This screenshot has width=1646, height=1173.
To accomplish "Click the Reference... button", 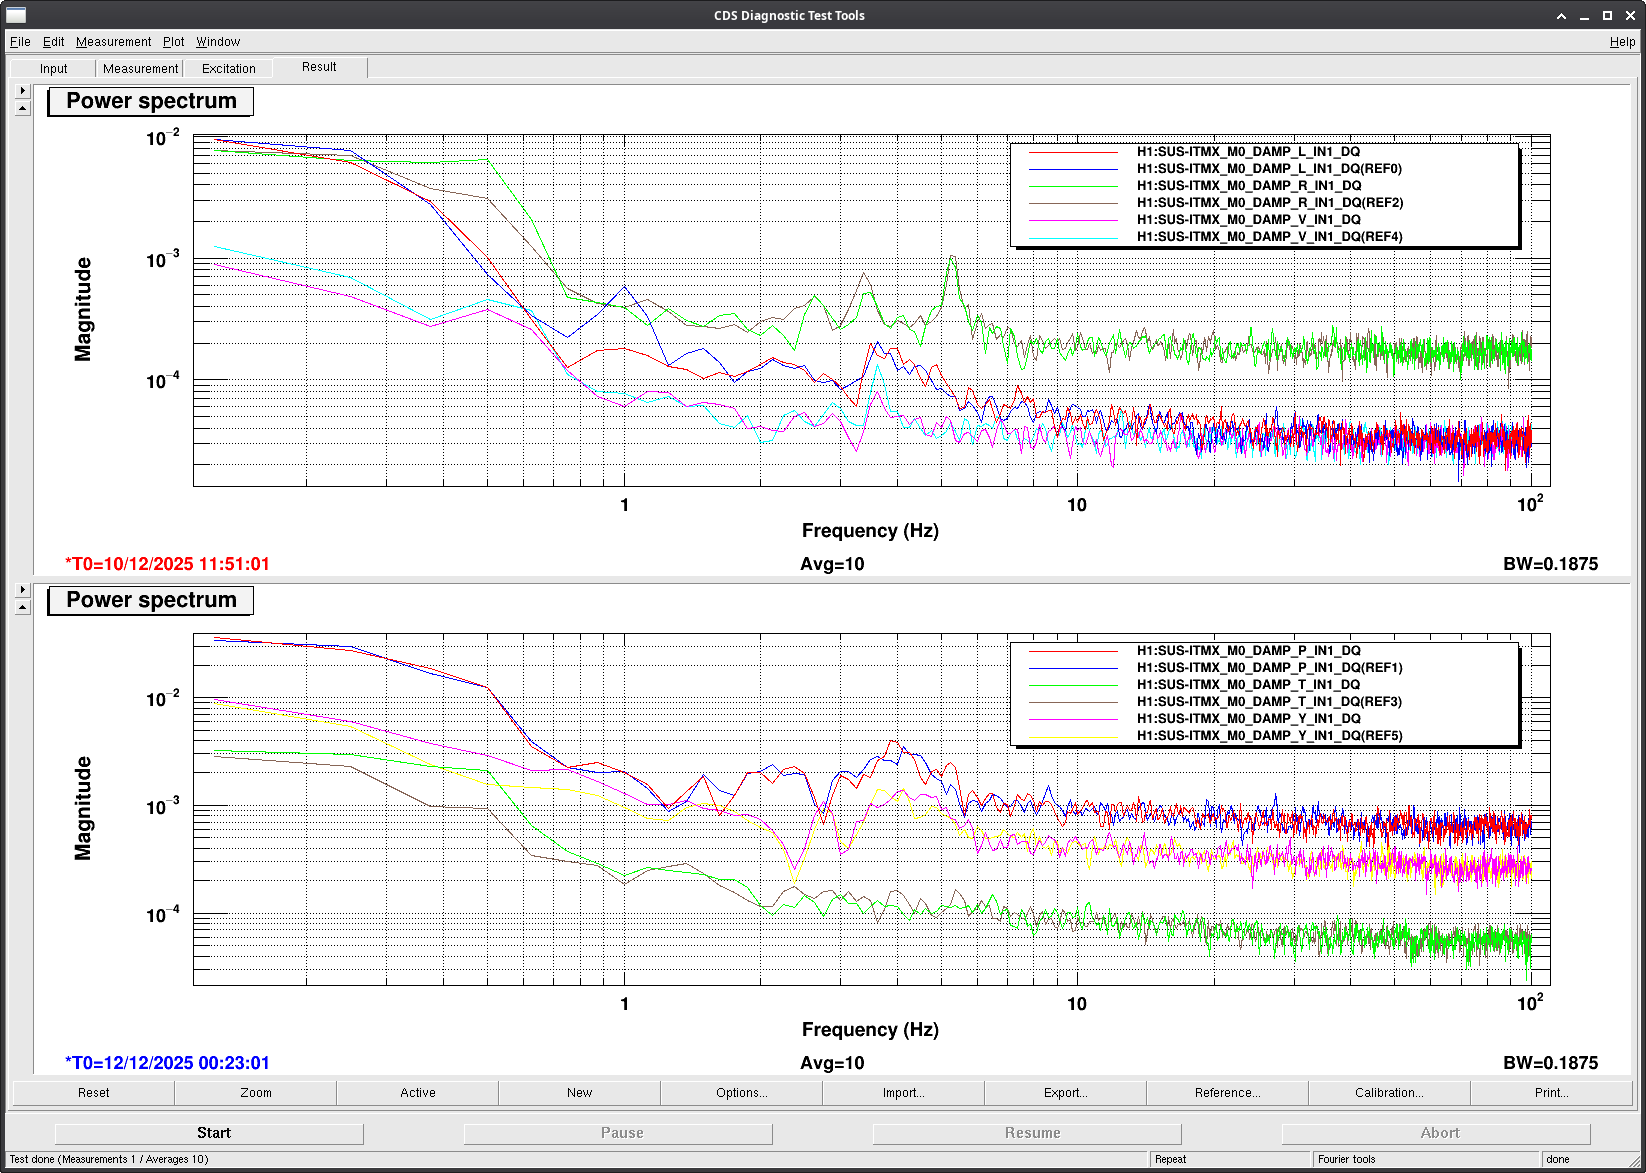I will (x=1227, y=1093).
